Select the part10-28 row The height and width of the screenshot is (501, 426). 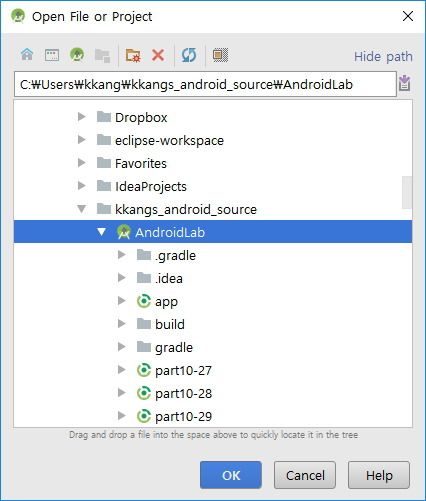[213, 393]
